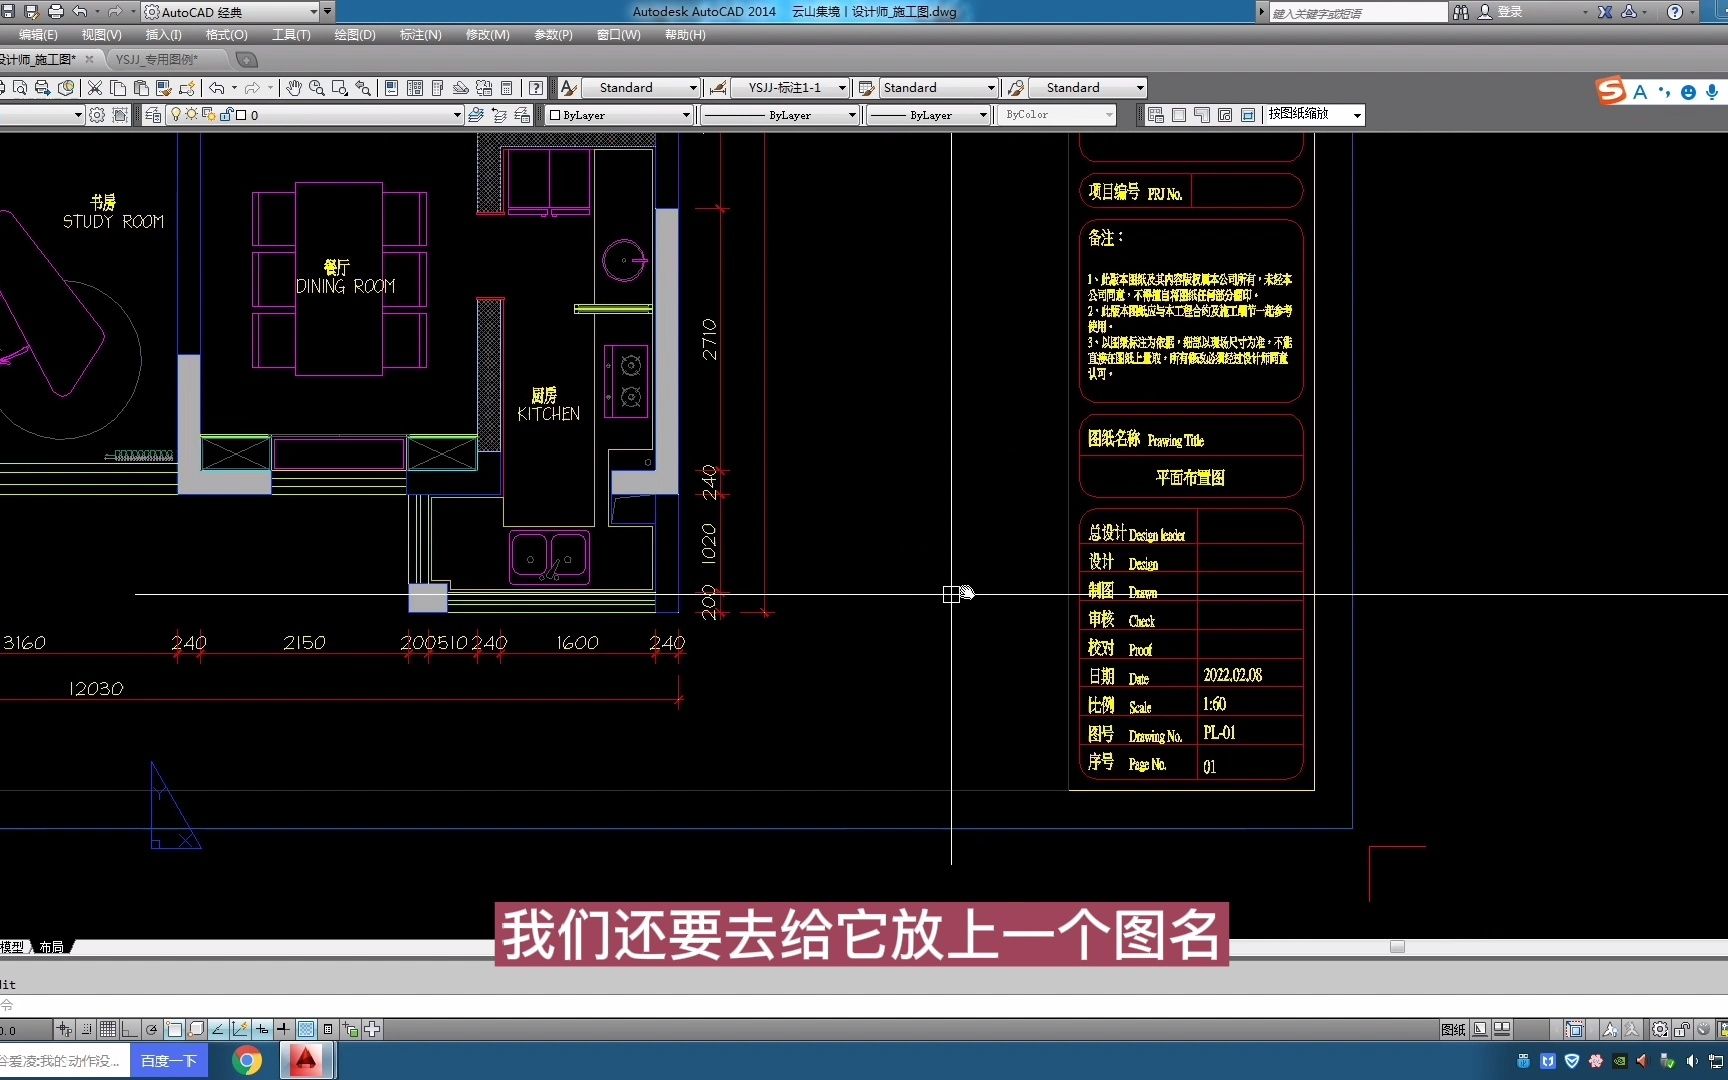
Task: Expand the YSJJ-标注1-1 dimension style dropdown
Action: (x=842, y=88)
